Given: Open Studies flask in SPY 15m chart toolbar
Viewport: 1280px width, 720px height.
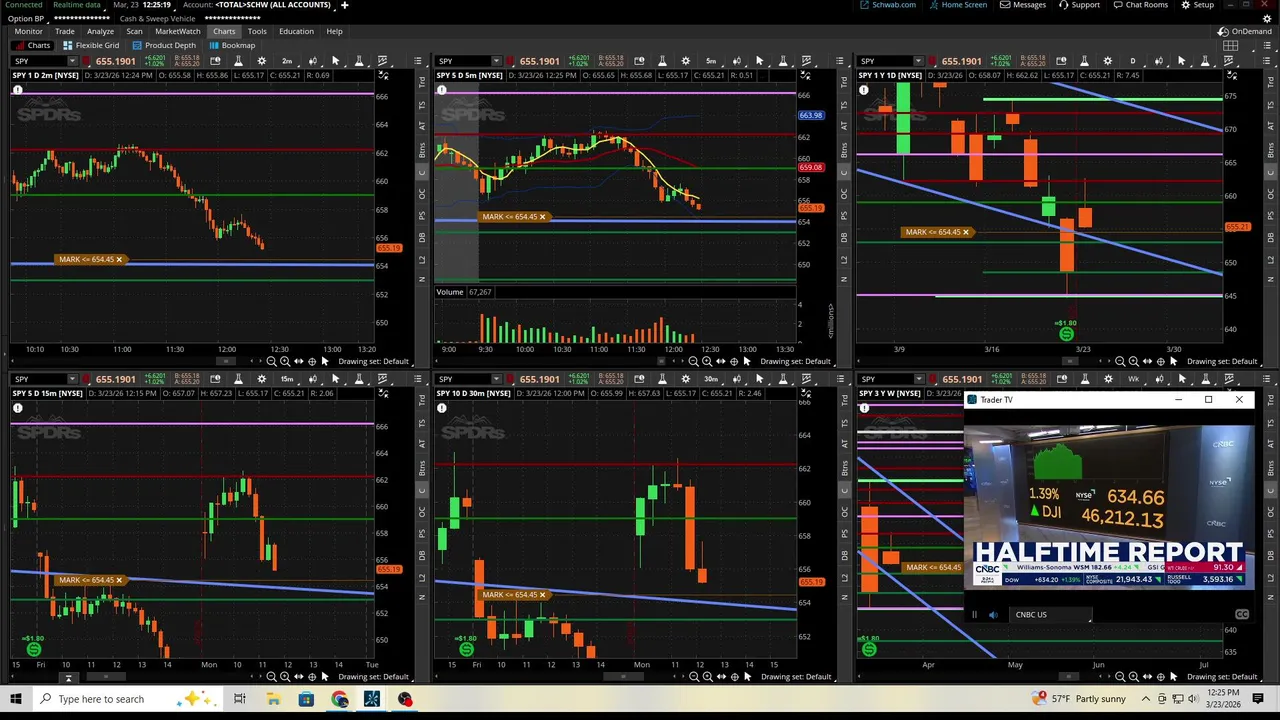Looking at the screenshot, I should pos(238,379).
